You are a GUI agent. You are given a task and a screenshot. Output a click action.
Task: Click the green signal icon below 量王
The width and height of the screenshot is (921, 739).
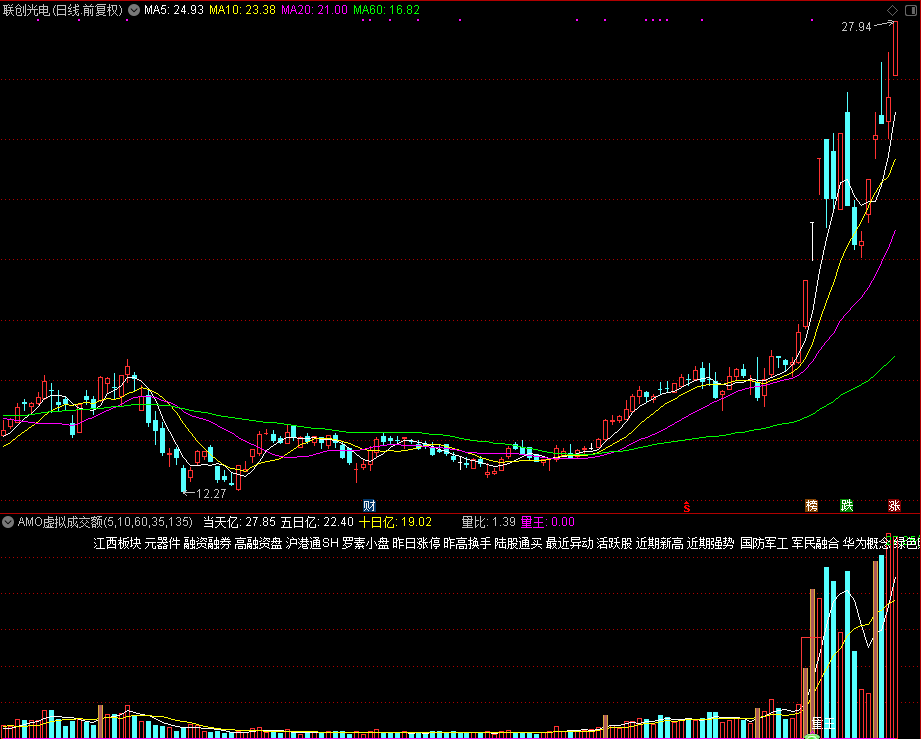click(x=812, y=736)
